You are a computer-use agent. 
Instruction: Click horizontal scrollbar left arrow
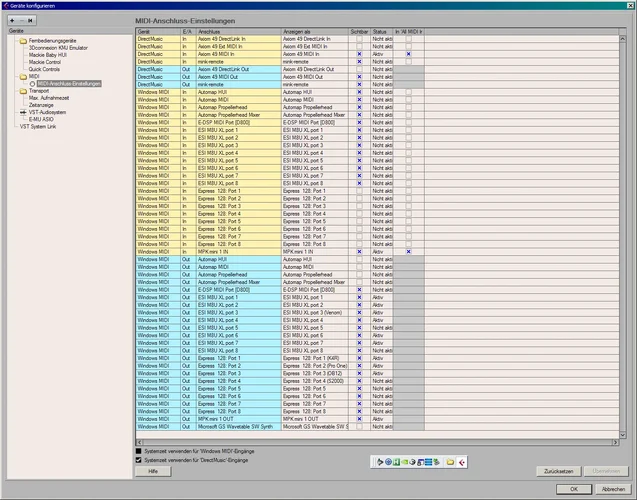pyautogui.click(x=139, y=442)
